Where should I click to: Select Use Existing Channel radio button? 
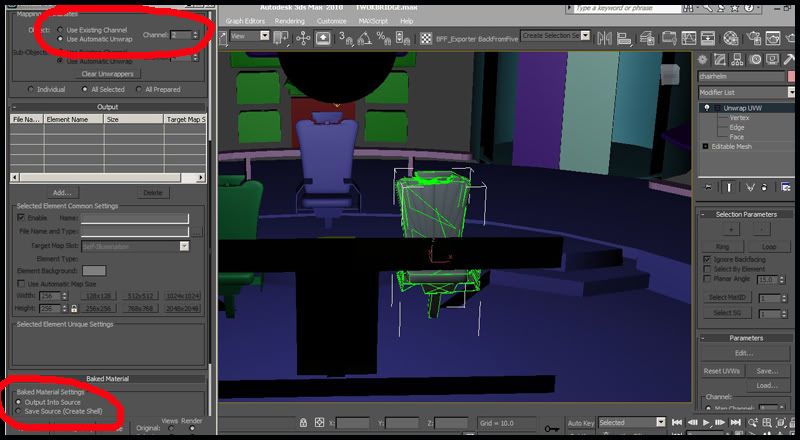[x=61, y=30]
